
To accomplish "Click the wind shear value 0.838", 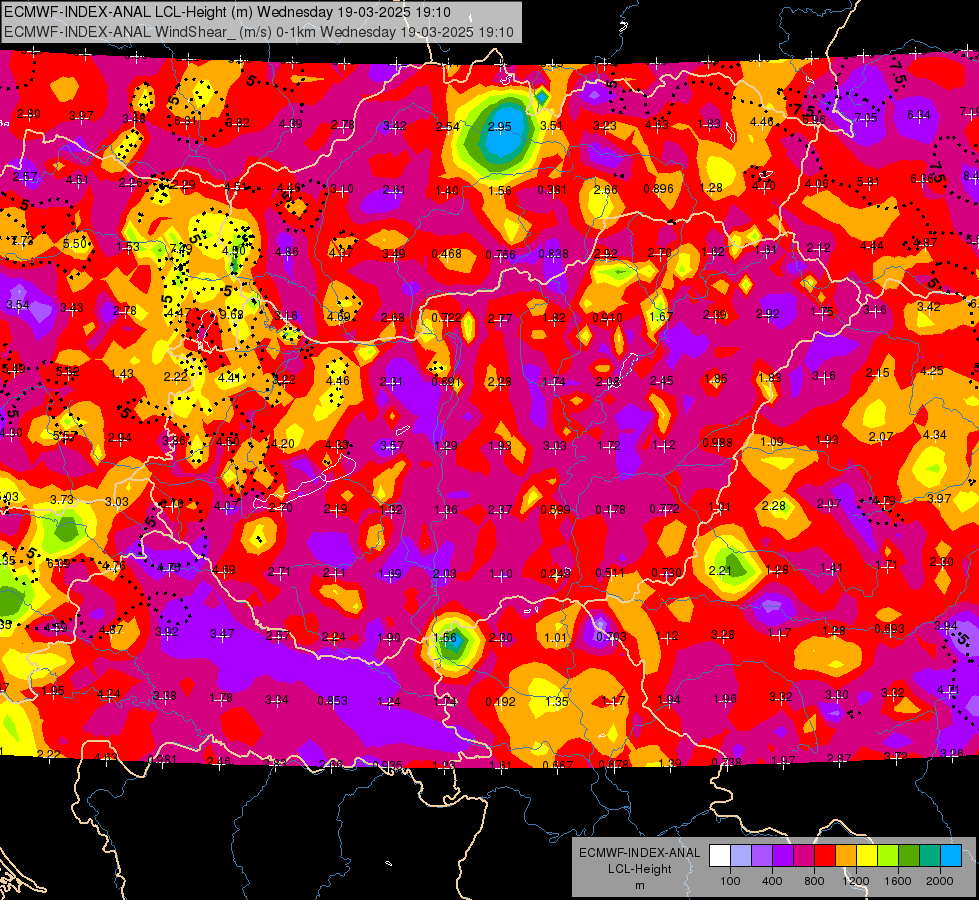I will coord(553,254).
